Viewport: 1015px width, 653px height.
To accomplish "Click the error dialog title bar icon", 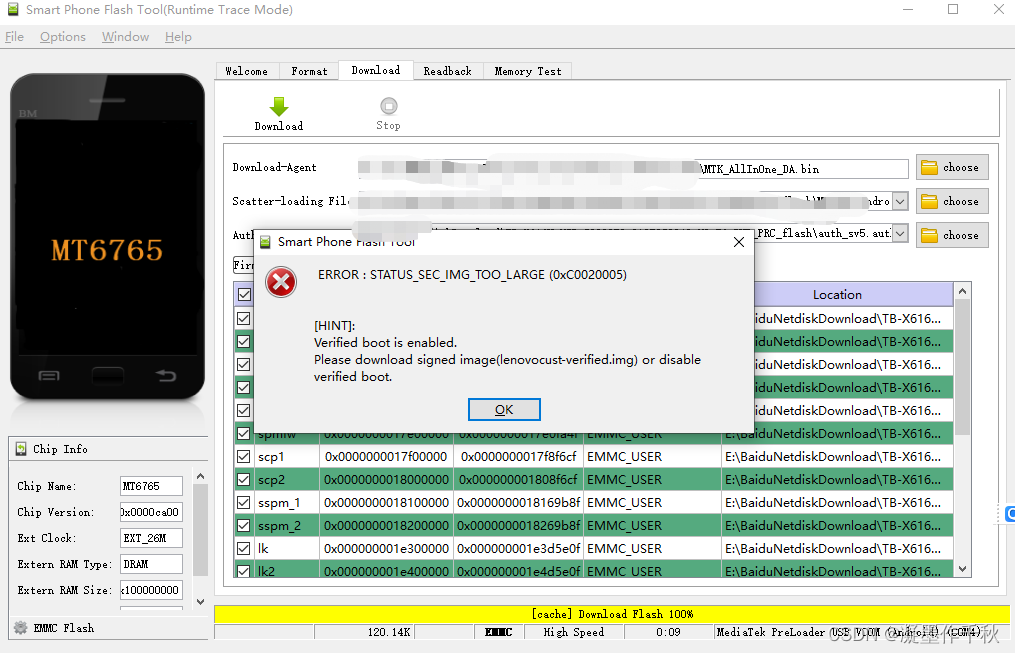I will click(265, 242).
